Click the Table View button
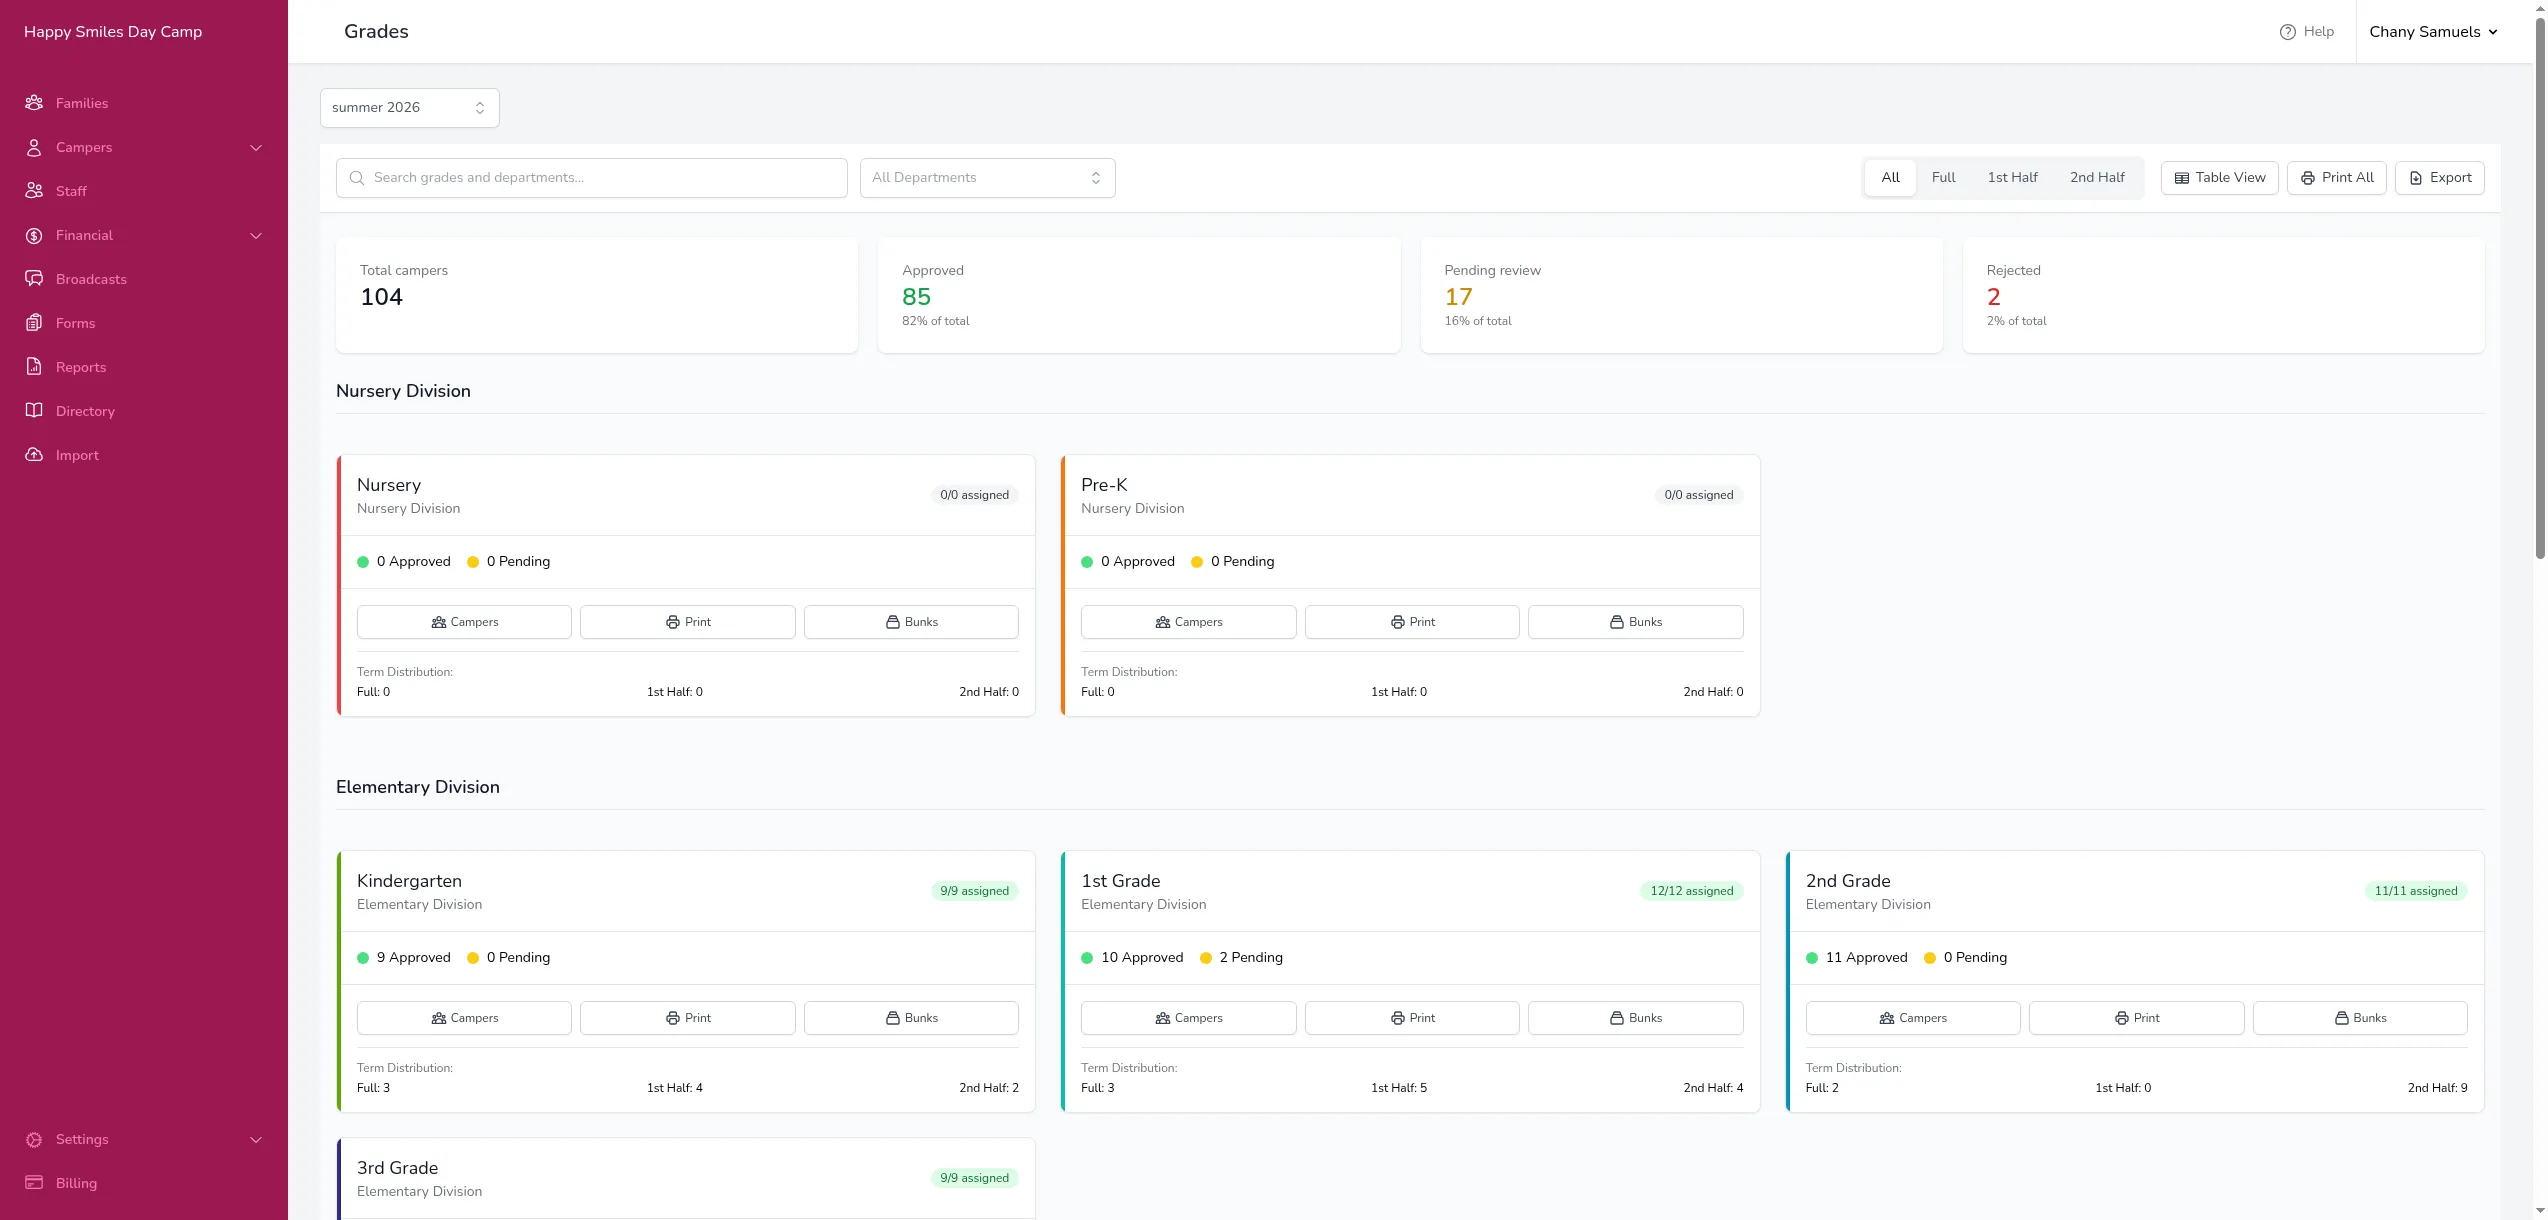Viewport: 2548px width, 1220px height. click(x=2219, y=178)
